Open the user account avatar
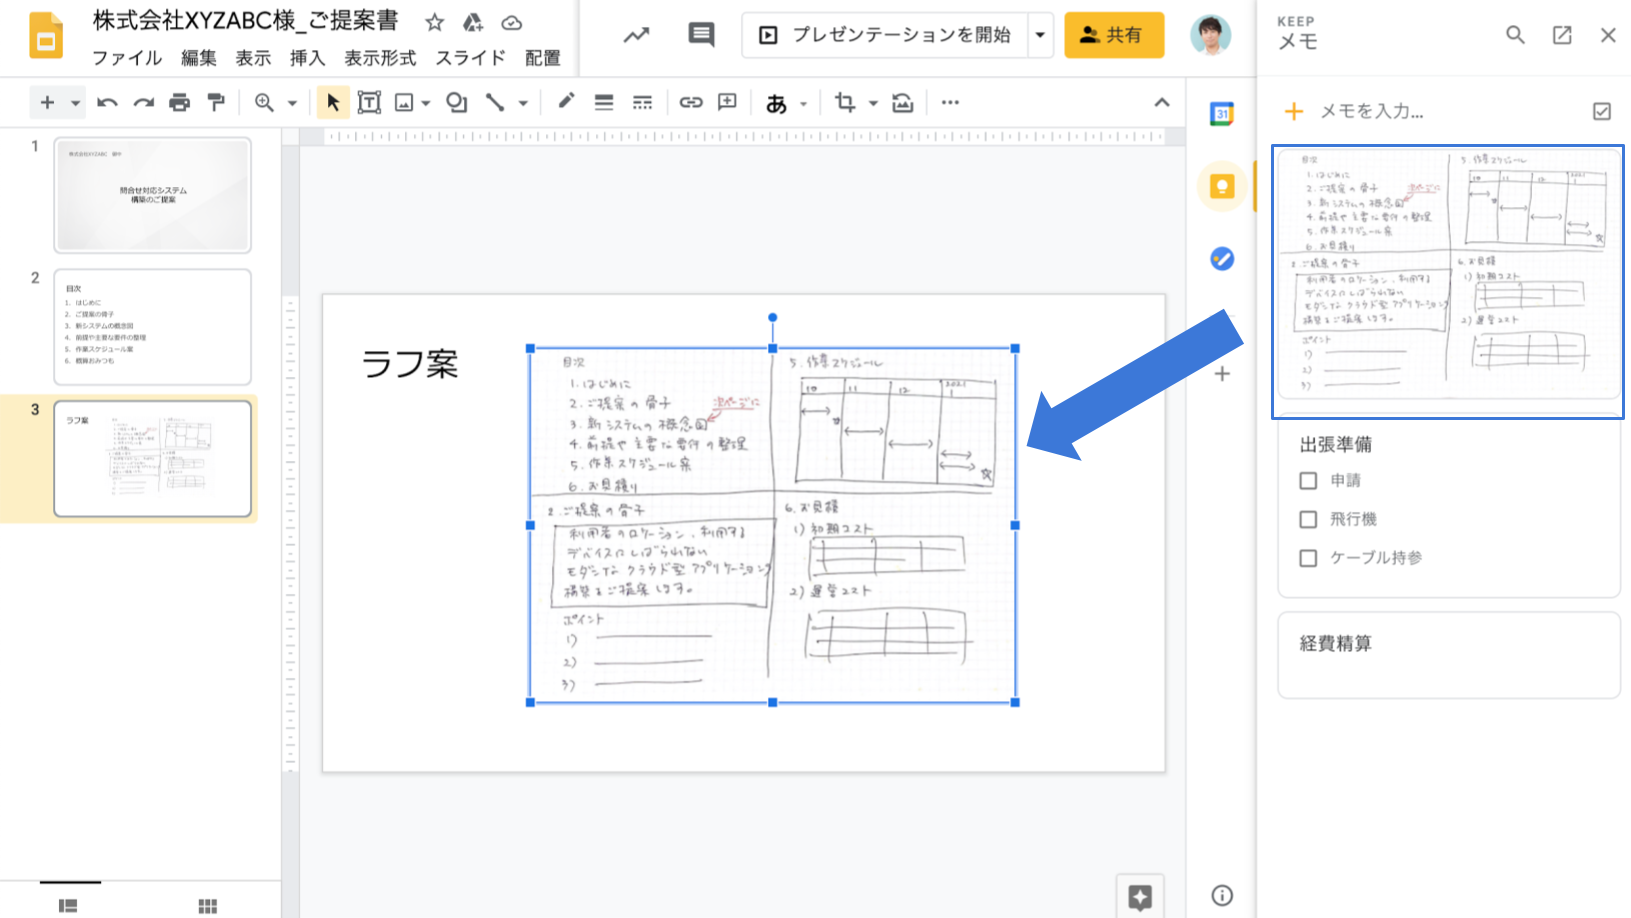The height and width of the screenshot is (918, 1631). 1210,35
